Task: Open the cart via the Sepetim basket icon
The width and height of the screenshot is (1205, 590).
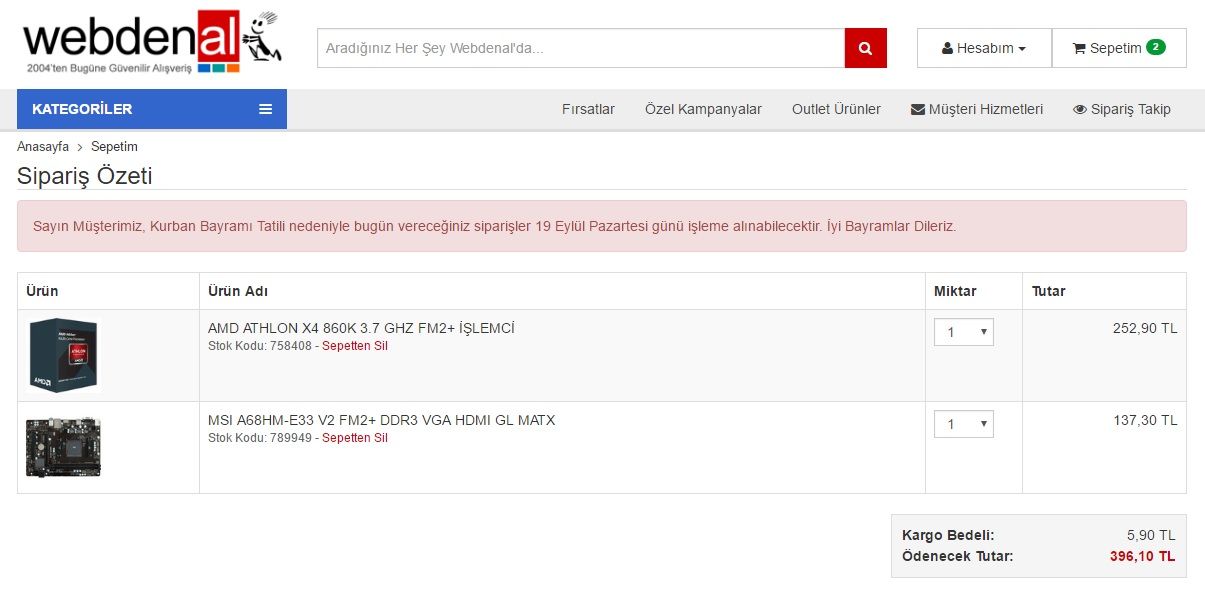Action: [x=1079, y=47]
